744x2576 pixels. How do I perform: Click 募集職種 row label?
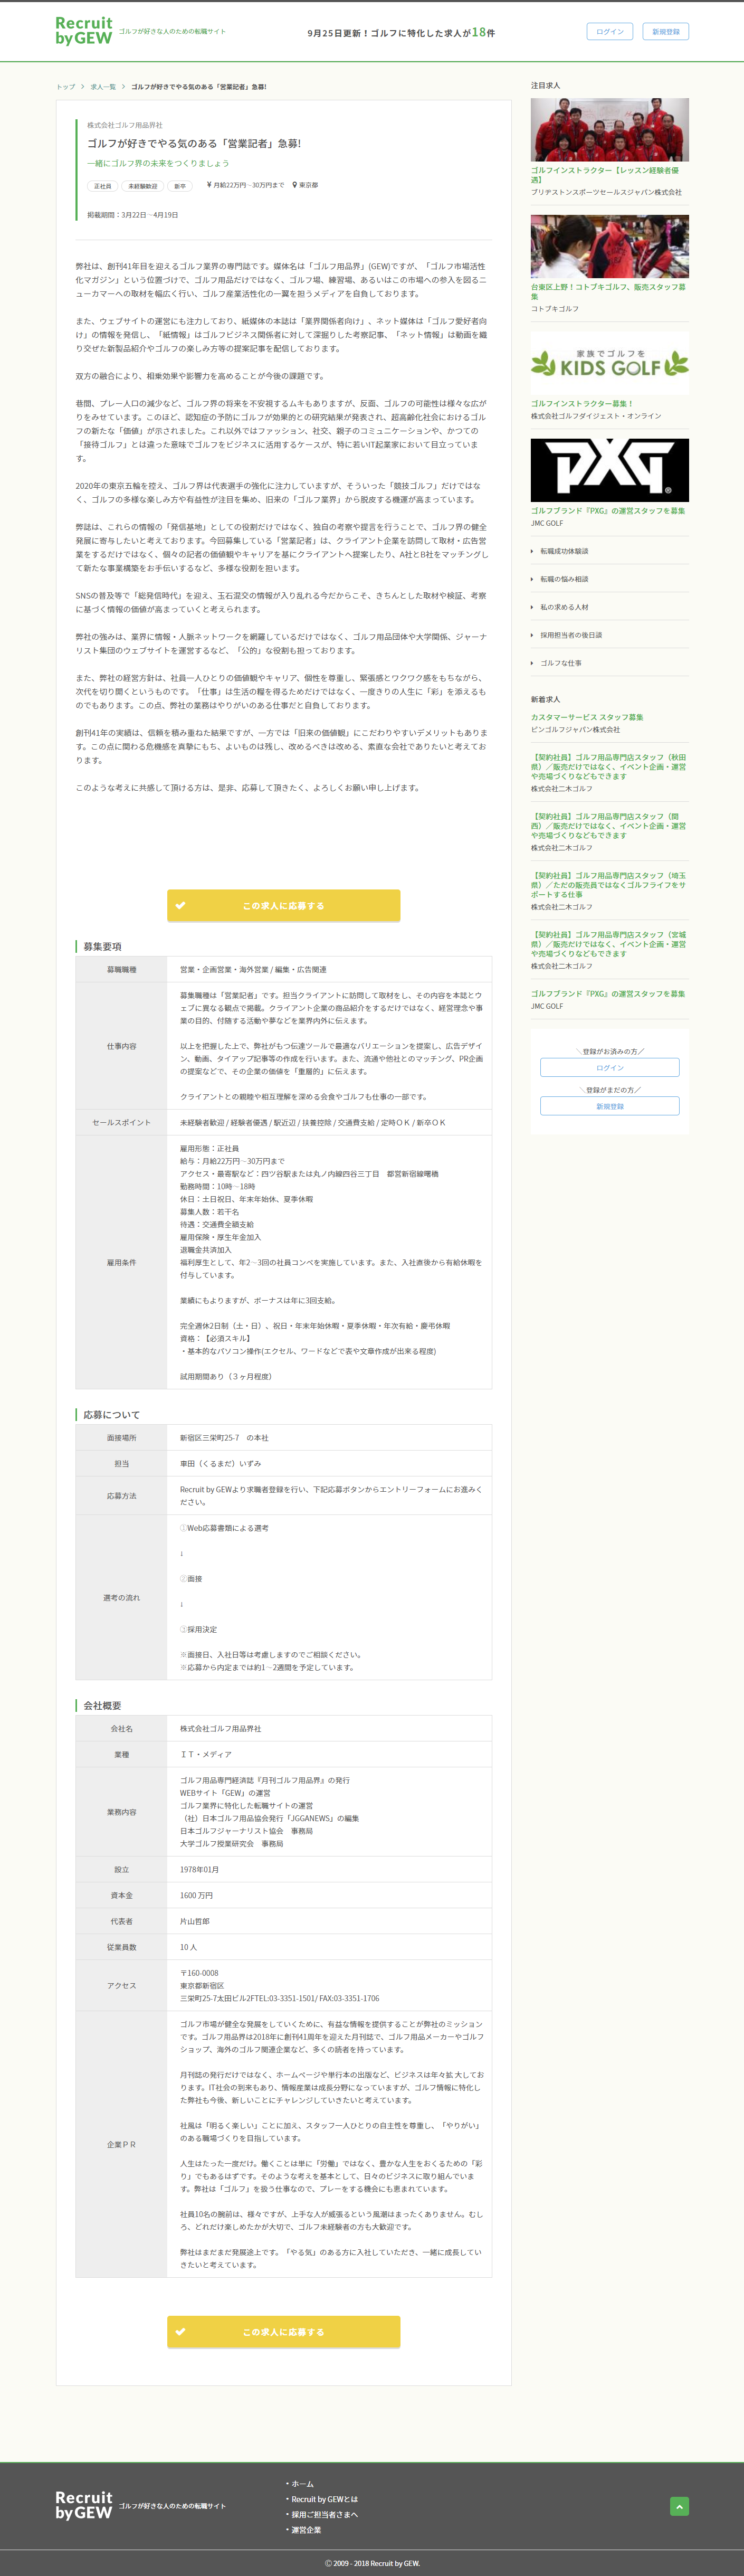click(x=121, y=970)
